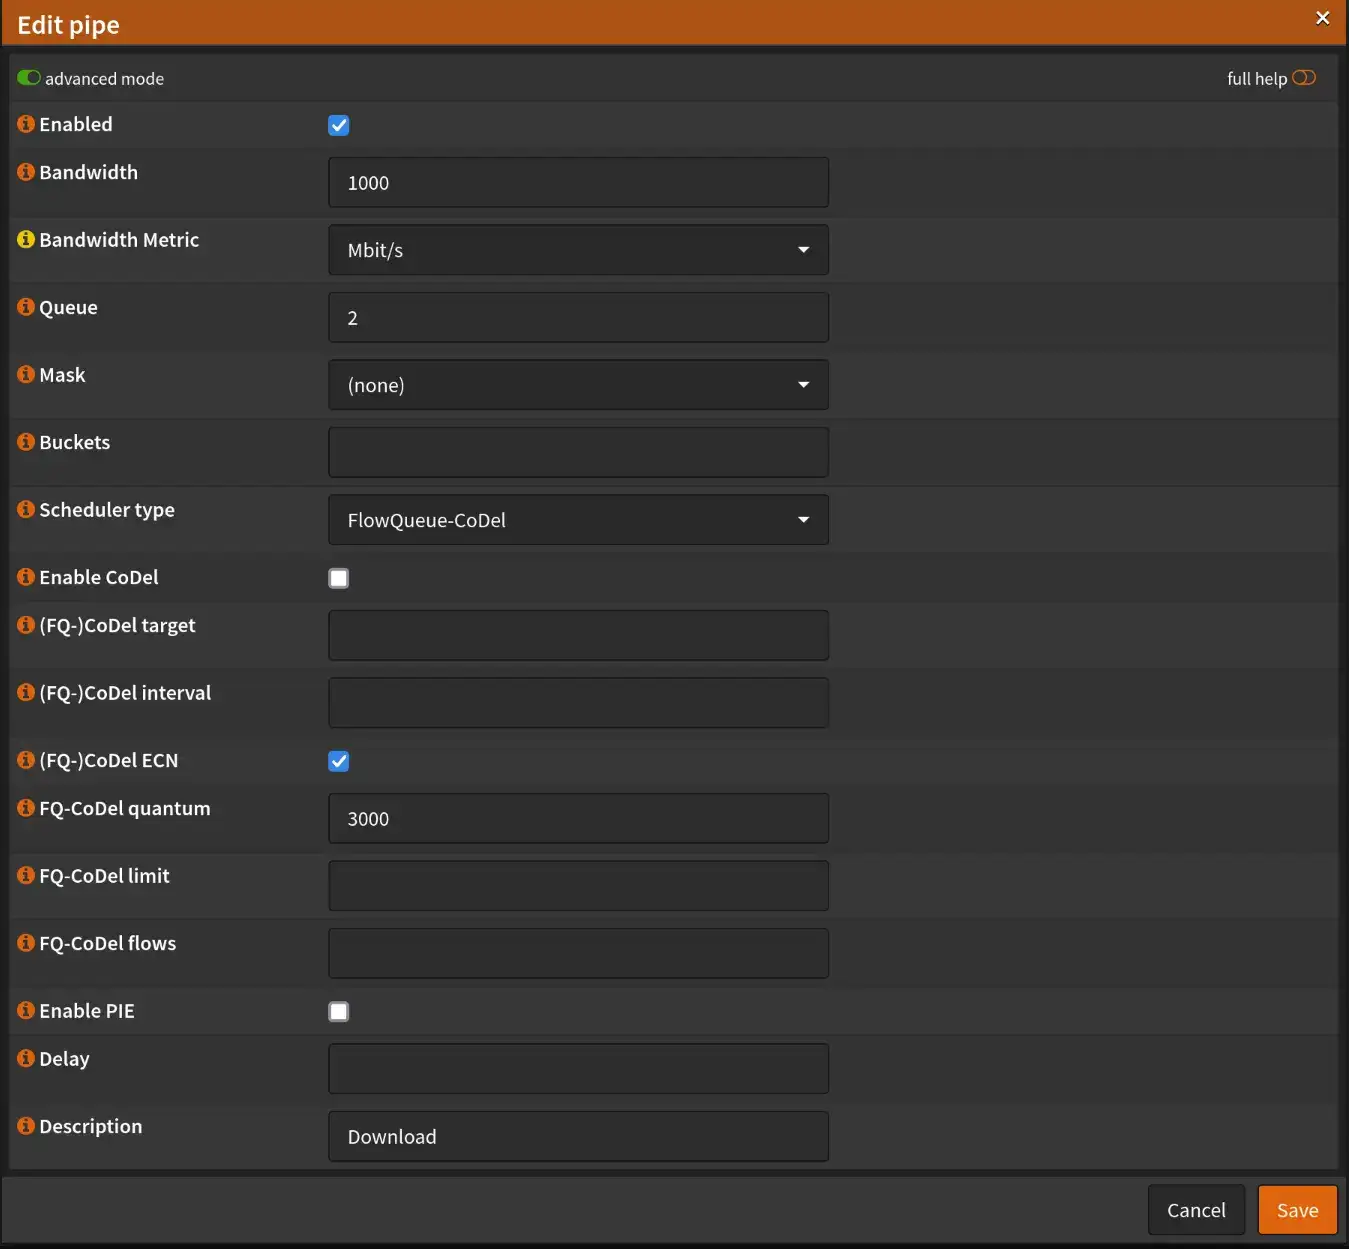Uncheck the Enabled checkbox
The height and width of the screenshot is (1250, 1349).
click(339, 125)
